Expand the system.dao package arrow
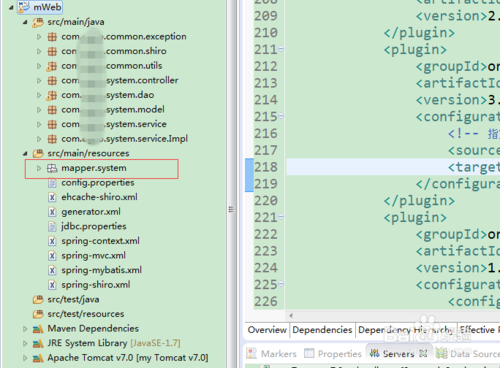Viewport: 500px width, 368px height. coord(39,95)
